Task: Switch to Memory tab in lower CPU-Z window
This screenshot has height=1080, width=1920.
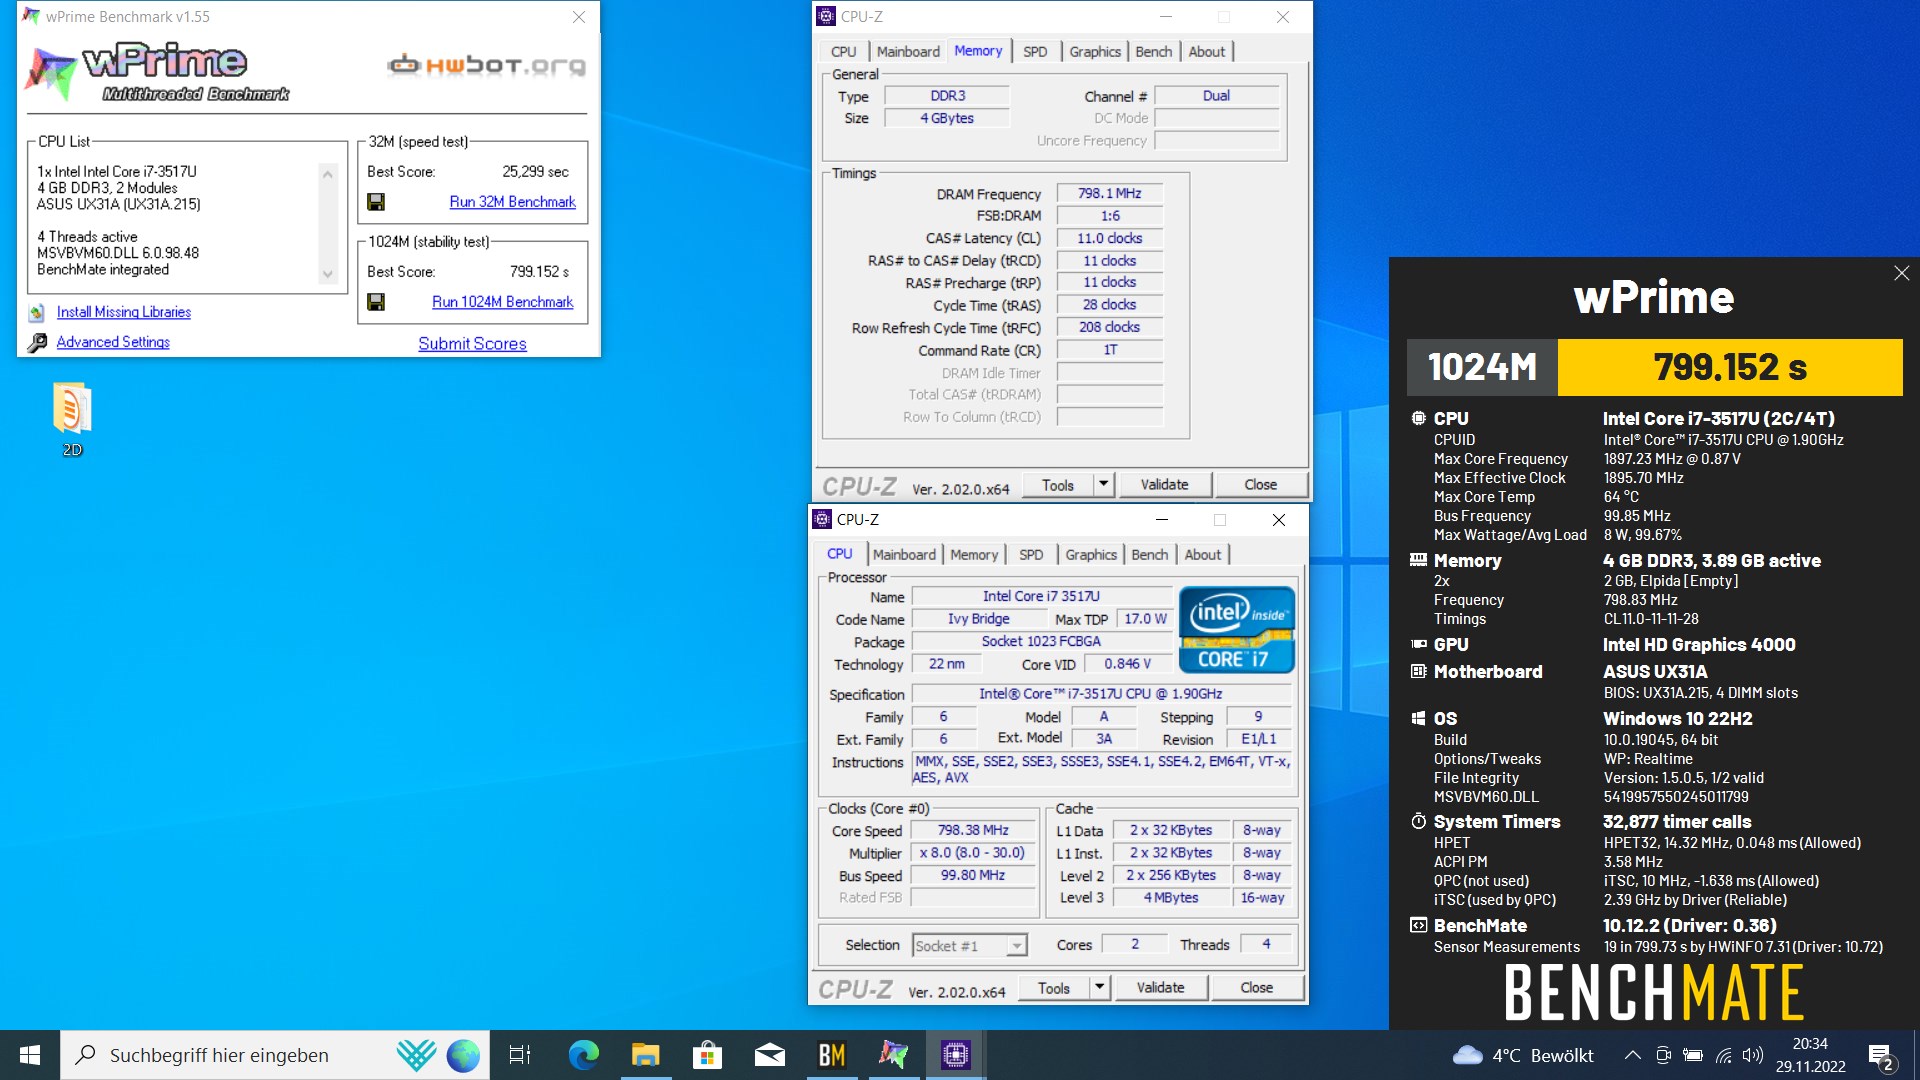Action: coord(973,554)
